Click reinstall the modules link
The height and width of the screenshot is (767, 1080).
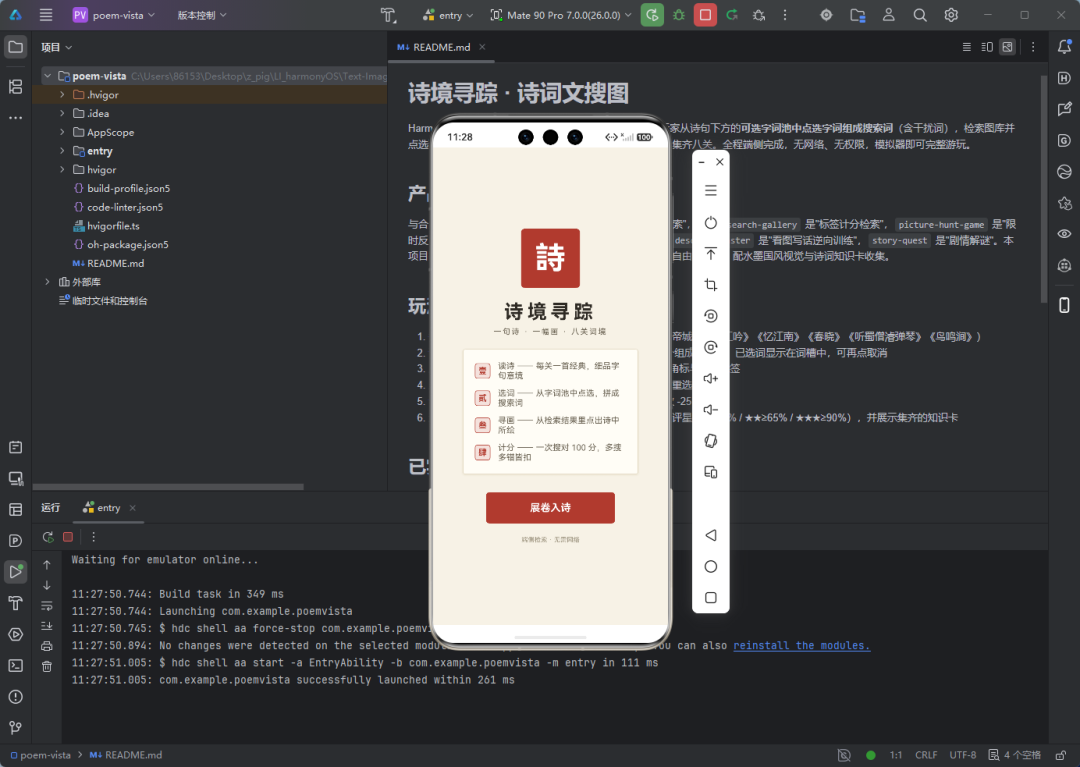802,645
